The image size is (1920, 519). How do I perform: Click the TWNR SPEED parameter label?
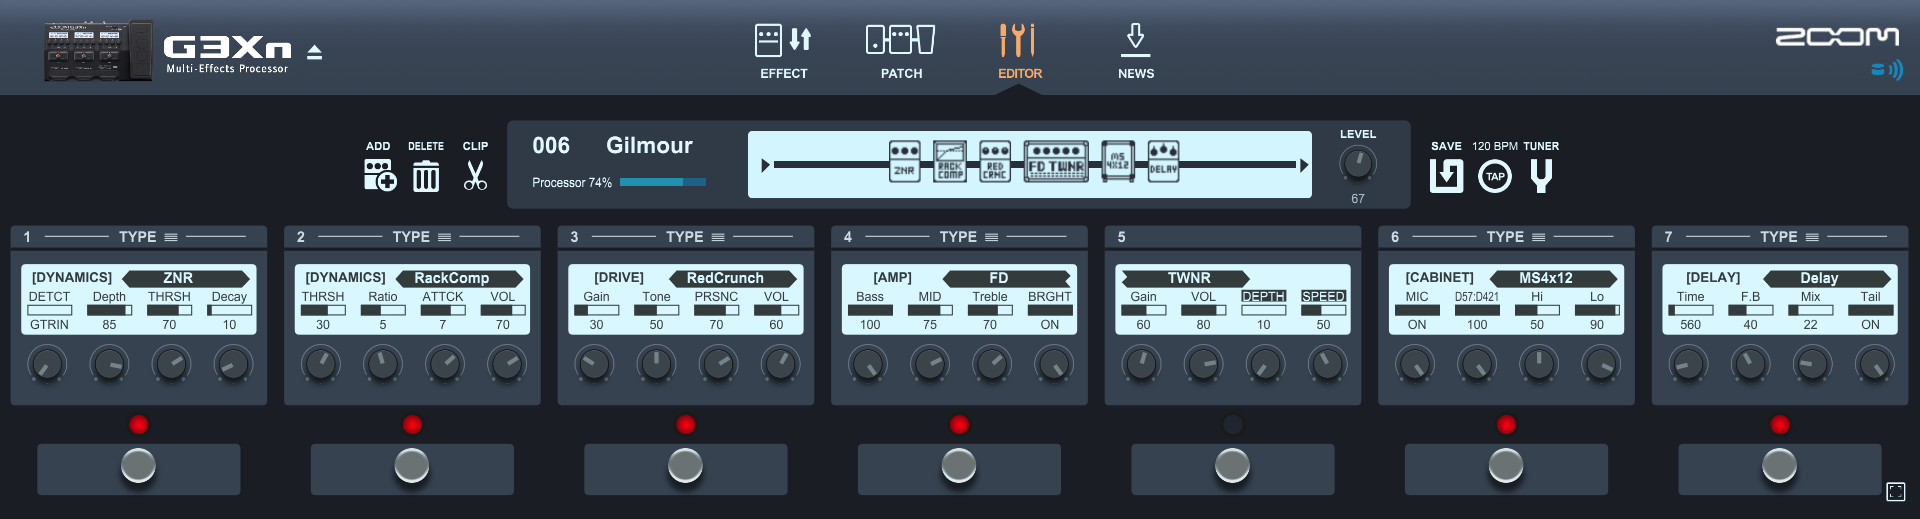click(1323, 296)
